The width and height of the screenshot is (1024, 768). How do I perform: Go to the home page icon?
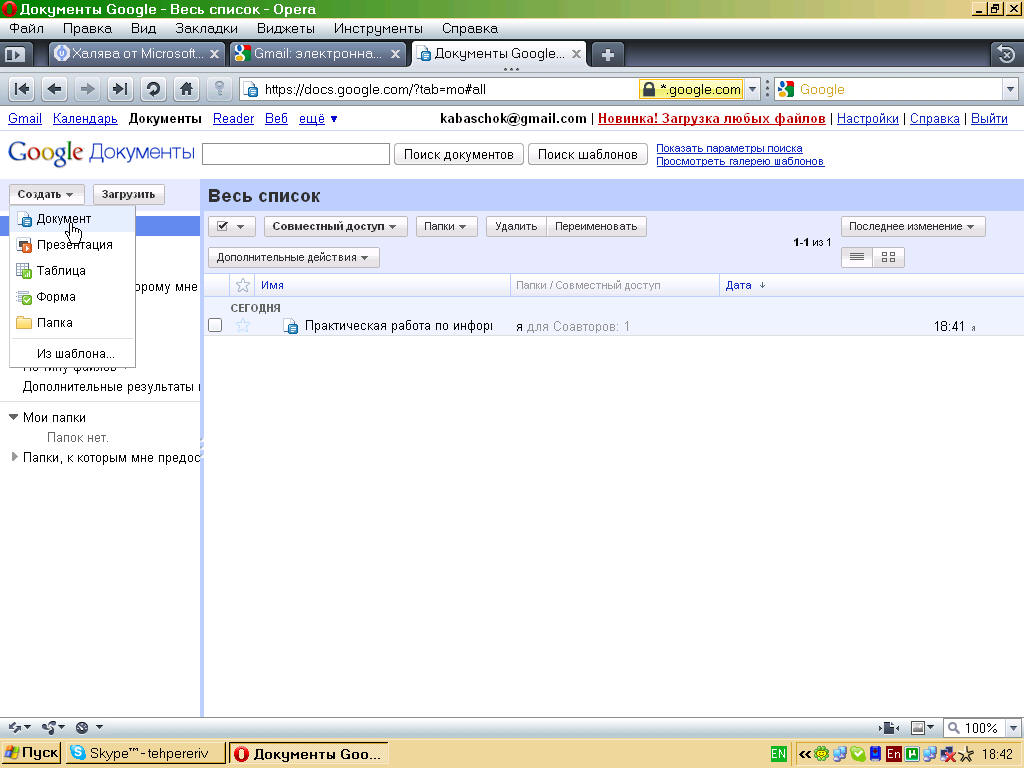pyautogui.click(x=187, y=89)
